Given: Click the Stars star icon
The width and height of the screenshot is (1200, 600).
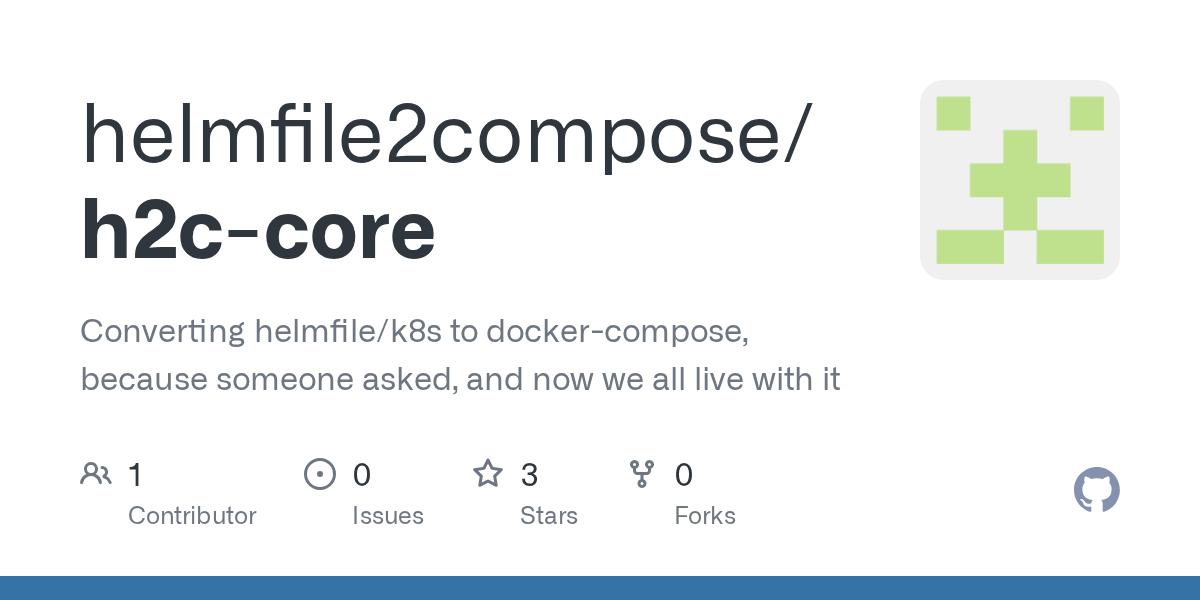Looking at the screenshot, I should pyautogui.click(x=487, y=474).
